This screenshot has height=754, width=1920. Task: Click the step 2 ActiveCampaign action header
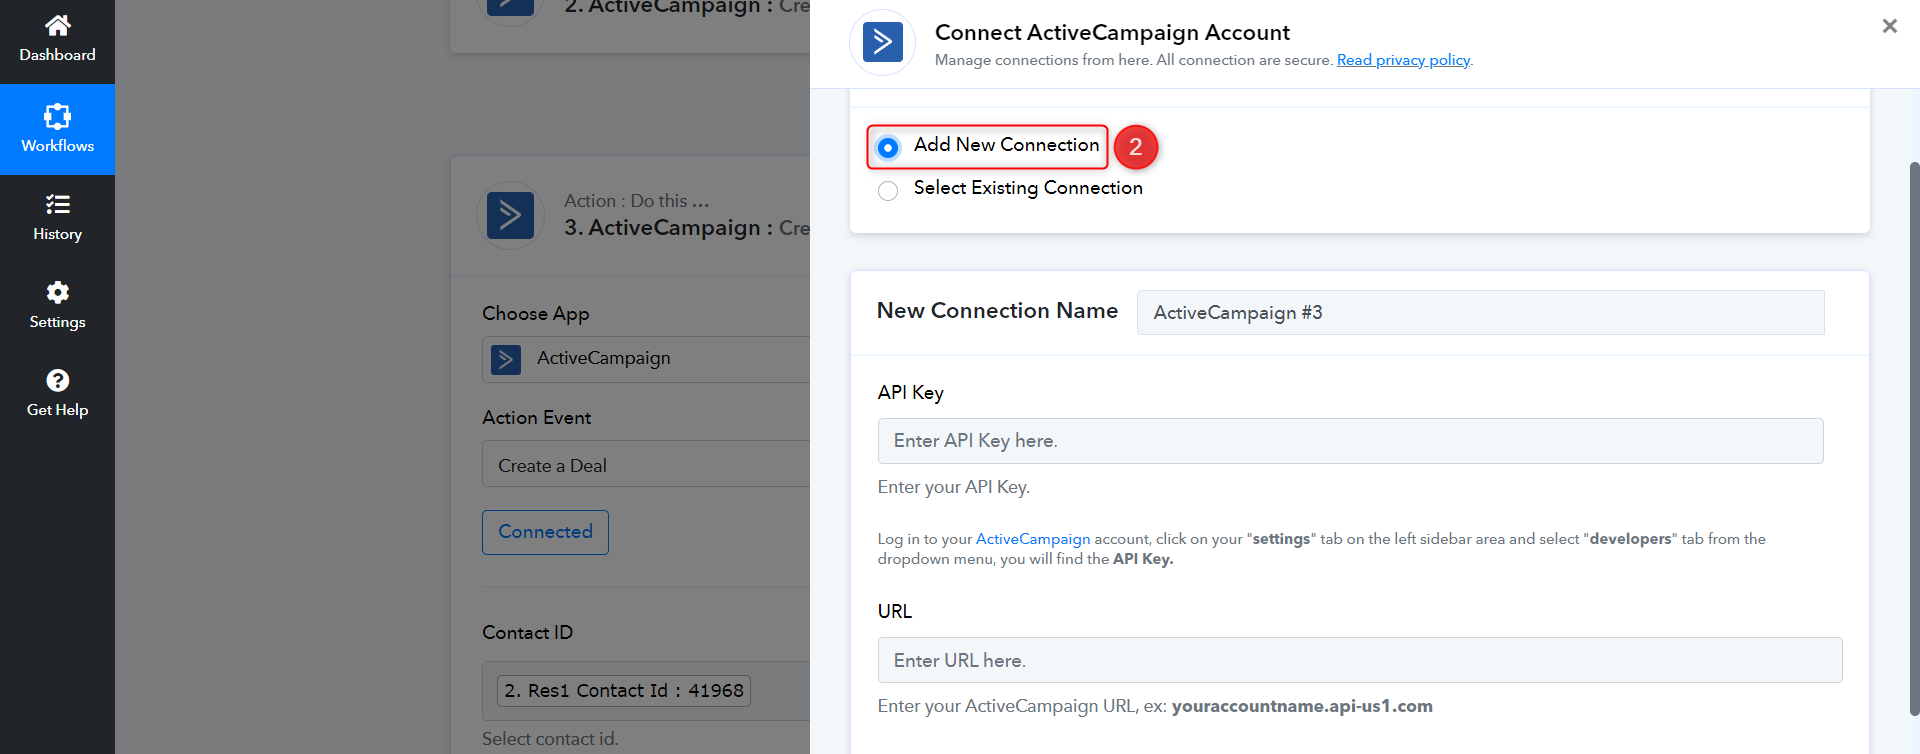click(x=687, y=7)
